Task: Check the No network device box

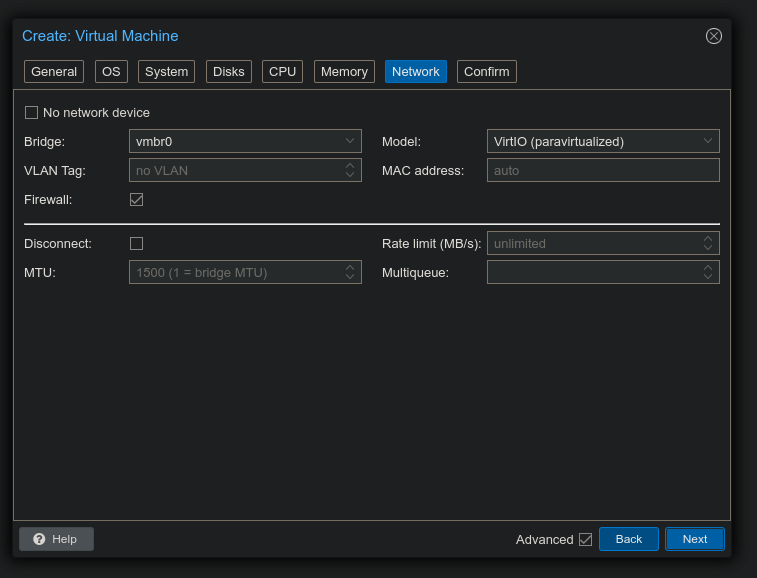Action: pos(31,113)
